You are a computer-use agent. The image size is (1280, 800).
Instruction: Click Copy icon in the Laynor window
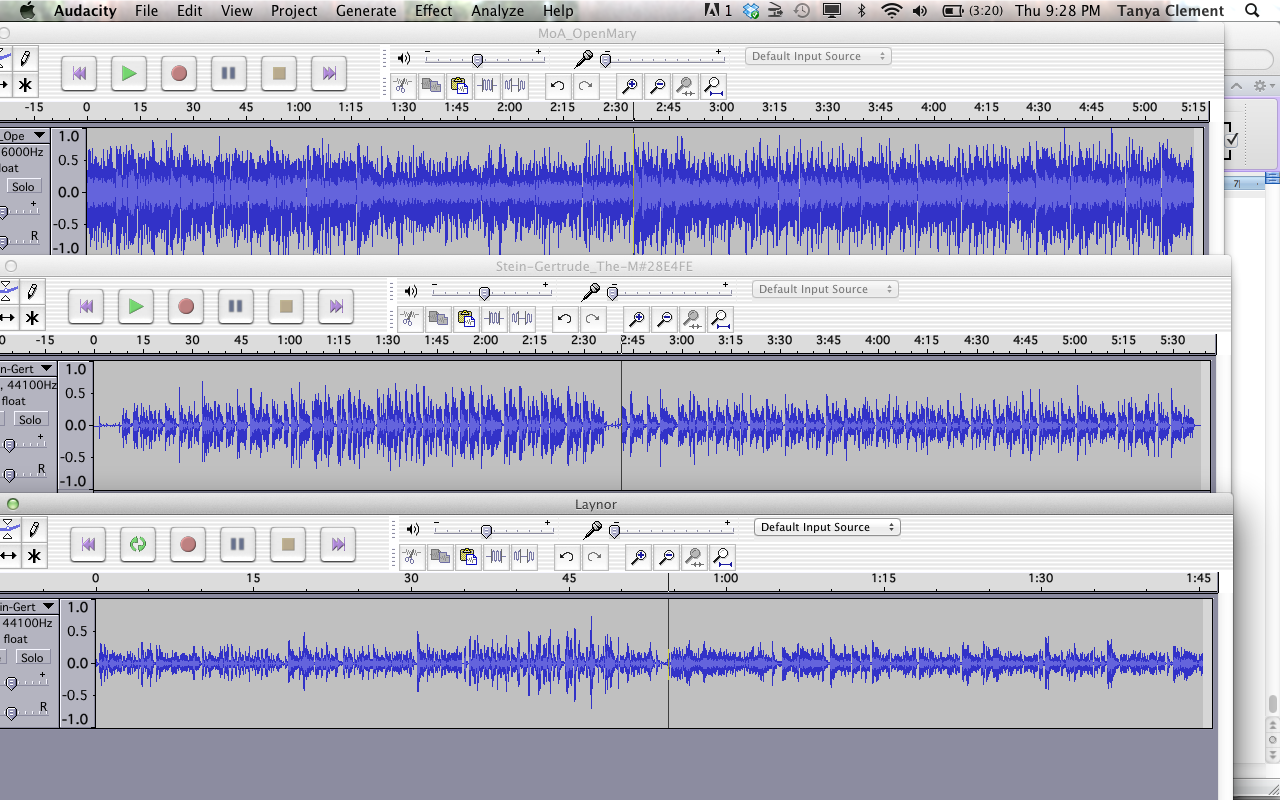(439, 557)
